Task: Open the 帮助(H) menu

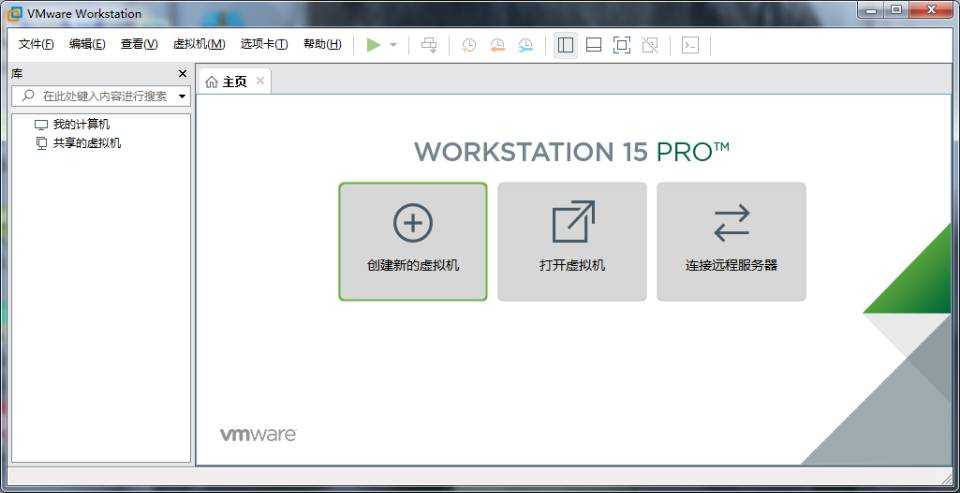Action: click(323, 44)
